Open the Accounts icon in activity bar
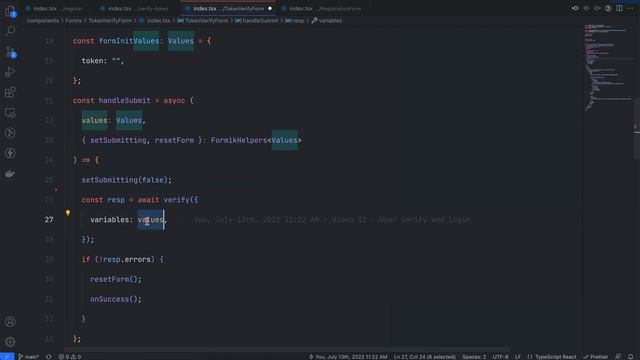 pyautogui.click(x=10, y=322)
